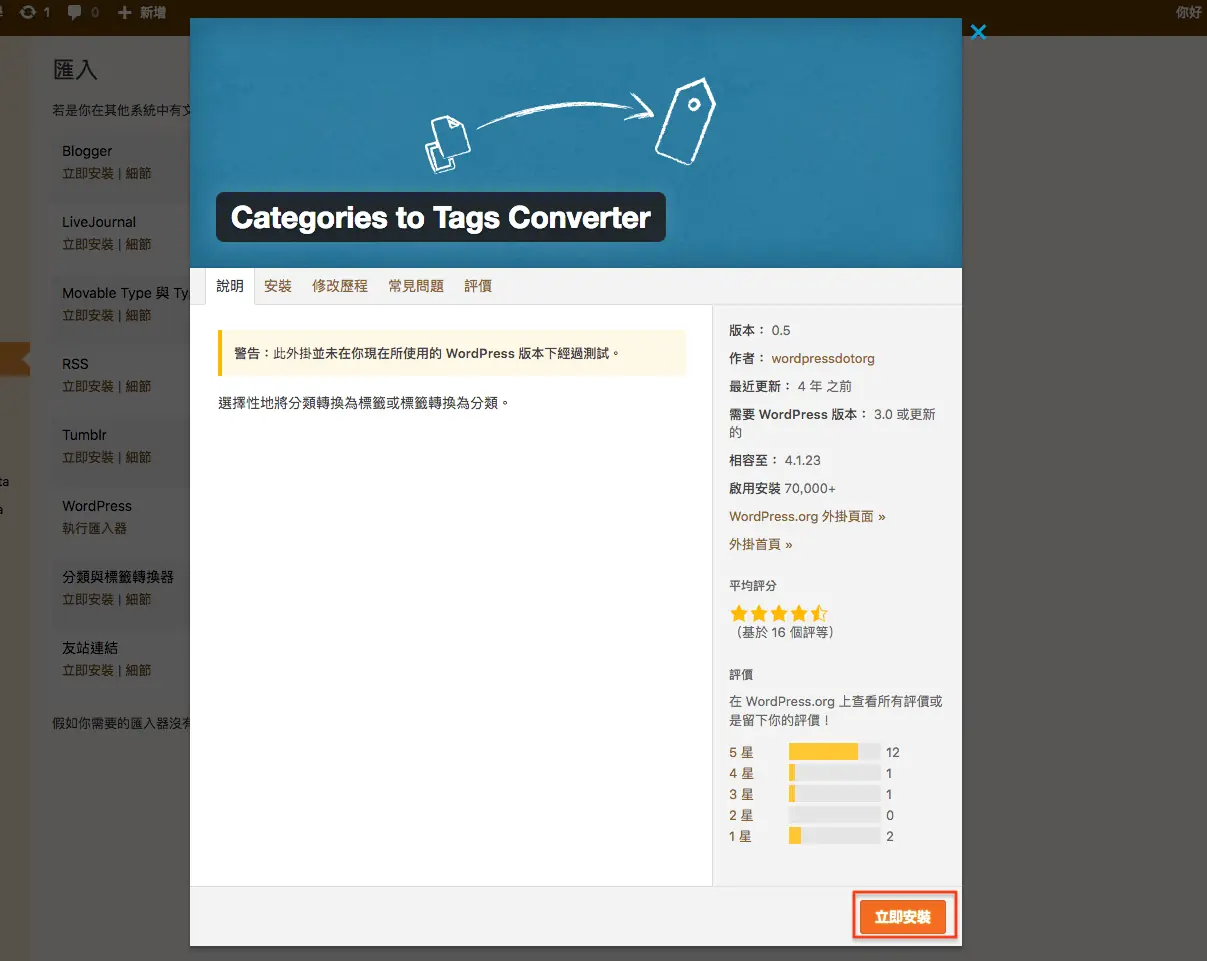Open the 修改歷程 tab
Screen dimensions: 1207x961
(x=340, y=286)
